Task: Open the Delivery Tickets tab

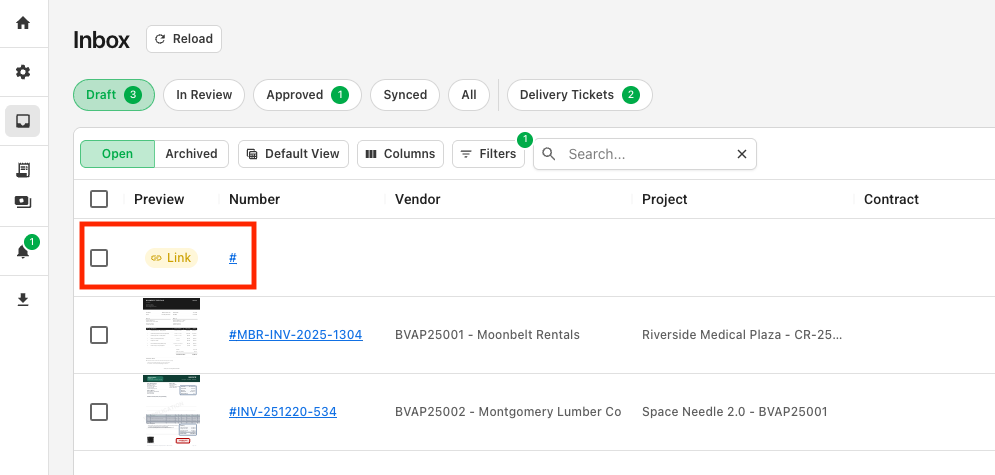Action: [579, 95]
